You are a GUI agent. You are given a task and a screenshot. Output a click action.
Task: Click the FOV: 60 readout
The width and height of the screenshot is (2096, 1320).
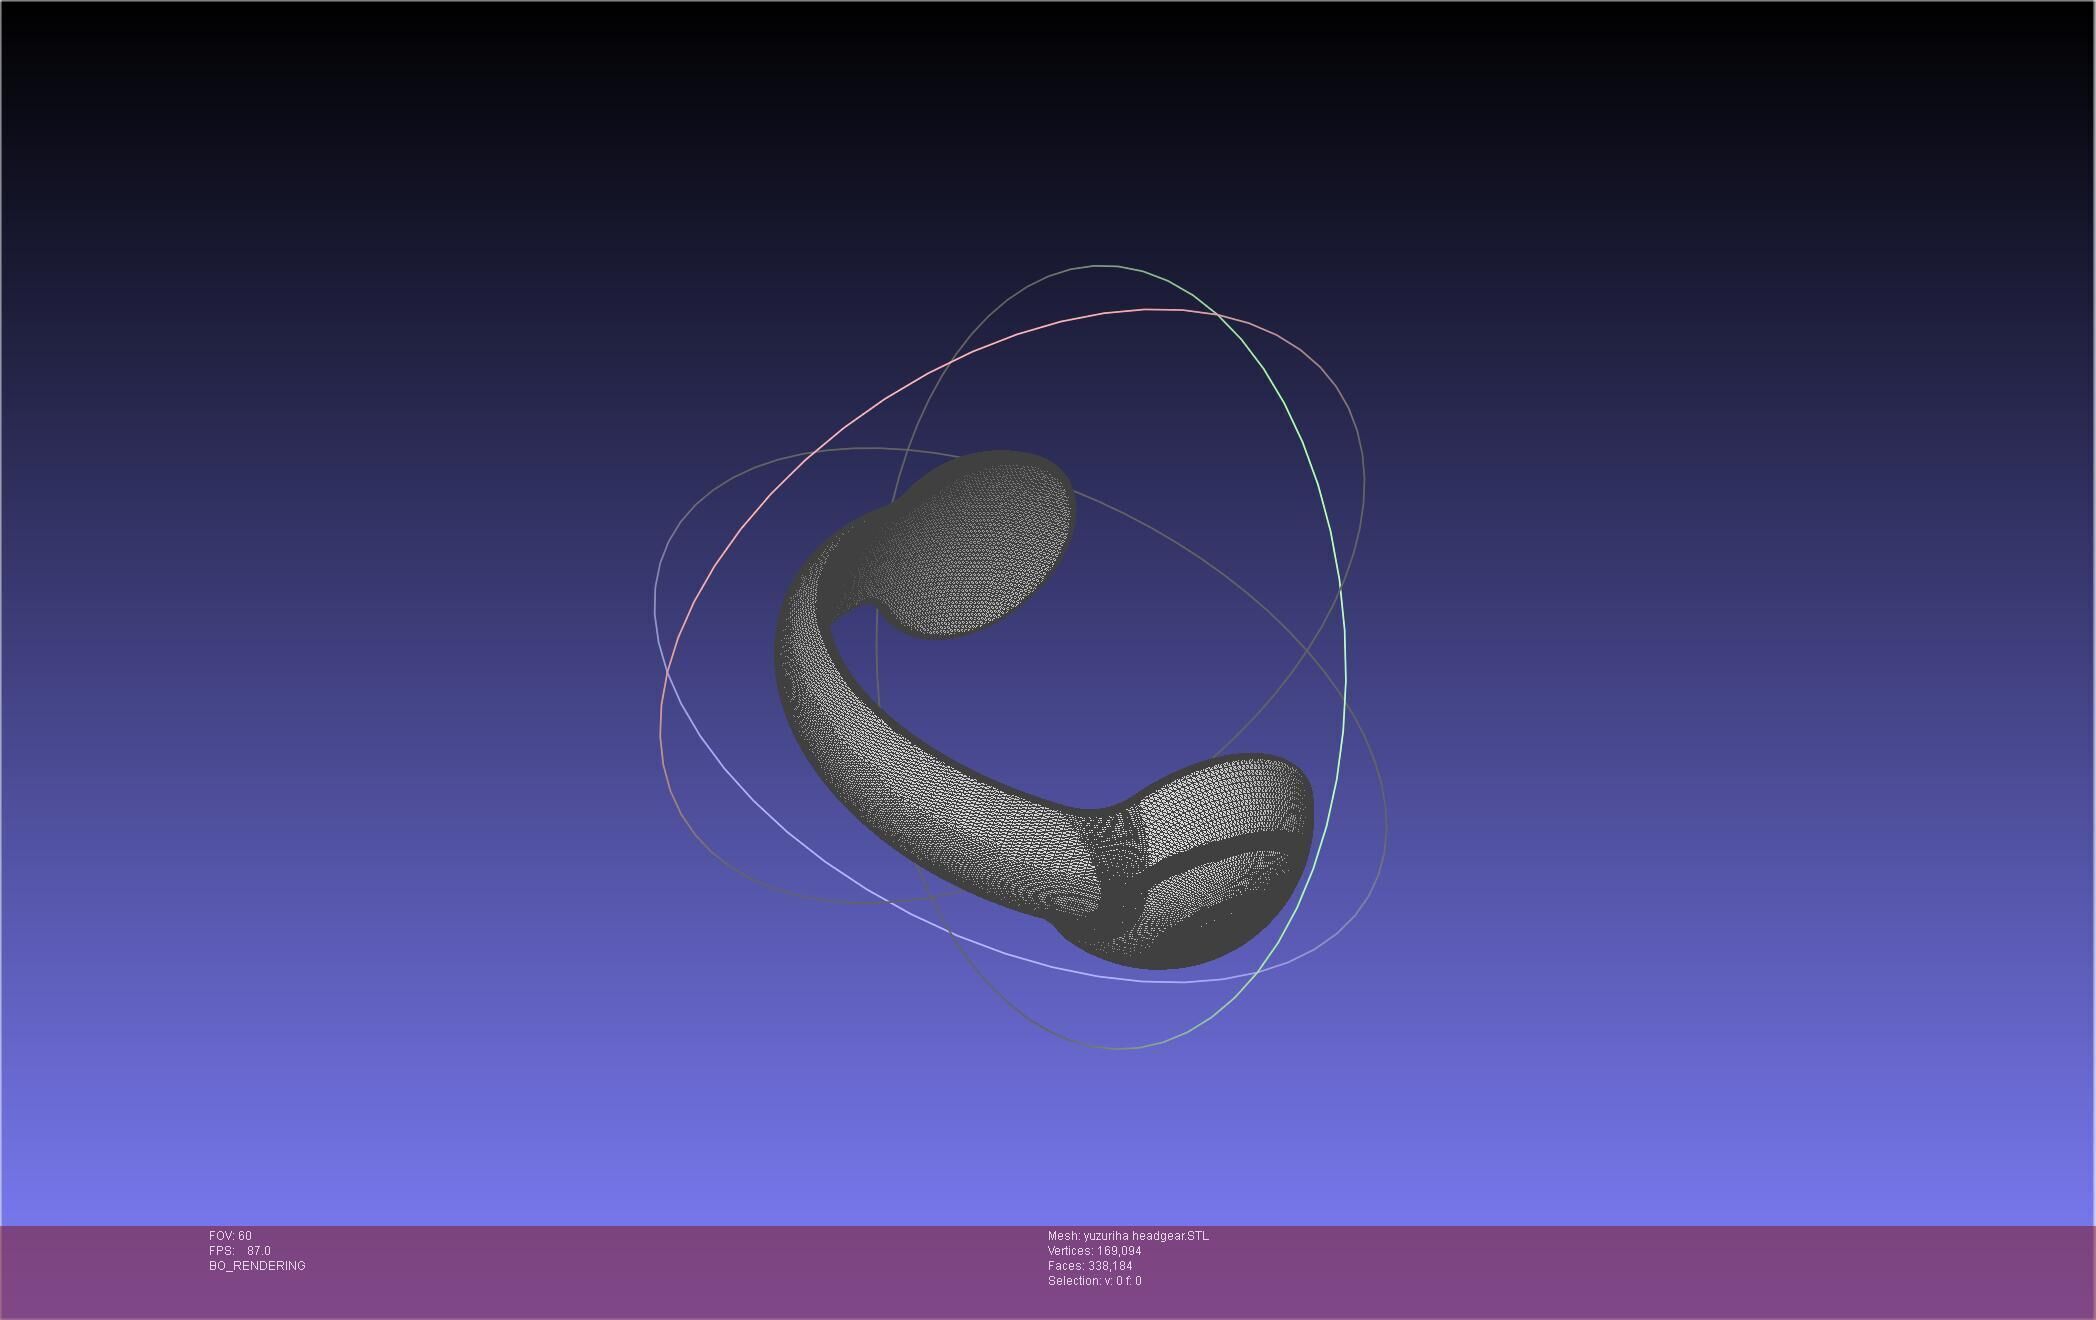[x=230, y=1236]
